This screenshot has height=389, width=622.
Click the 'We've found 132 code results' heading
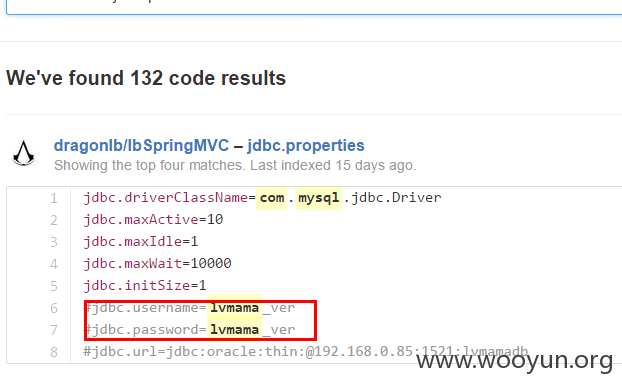pos(146,78)
